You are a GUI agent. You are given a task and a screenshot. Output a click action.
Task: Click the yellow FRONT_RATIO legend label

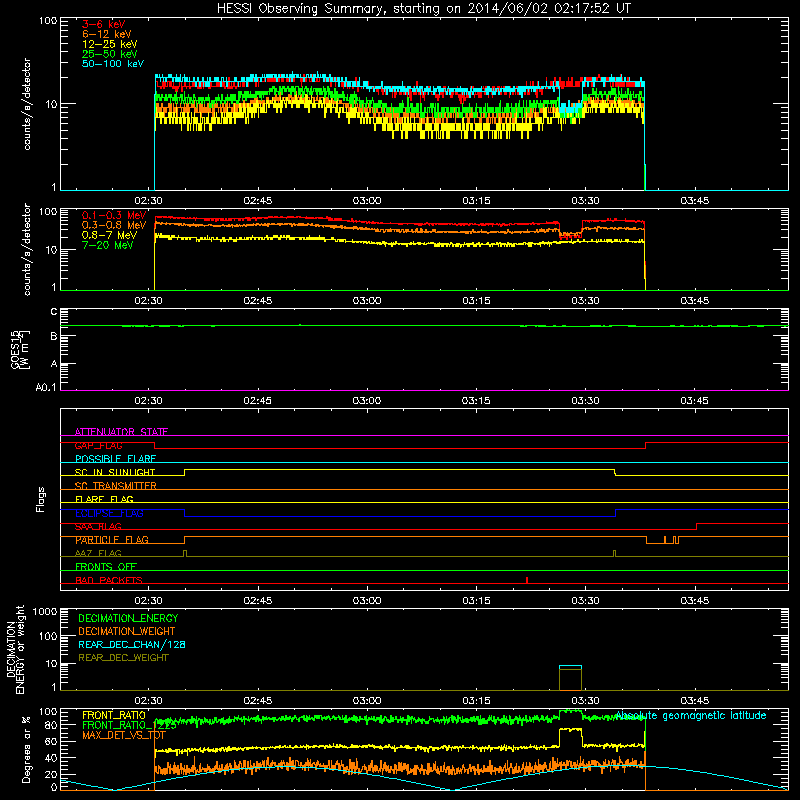[x=114, y=715]
